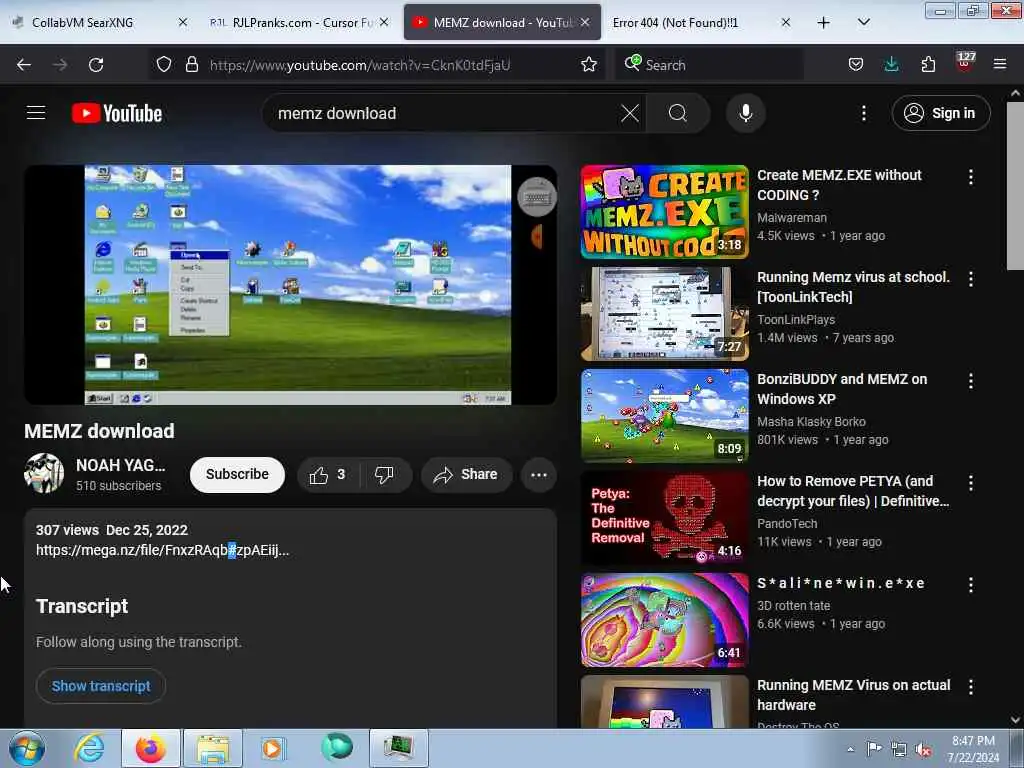Search with your voice microphone icon

[x=745, y=113]
